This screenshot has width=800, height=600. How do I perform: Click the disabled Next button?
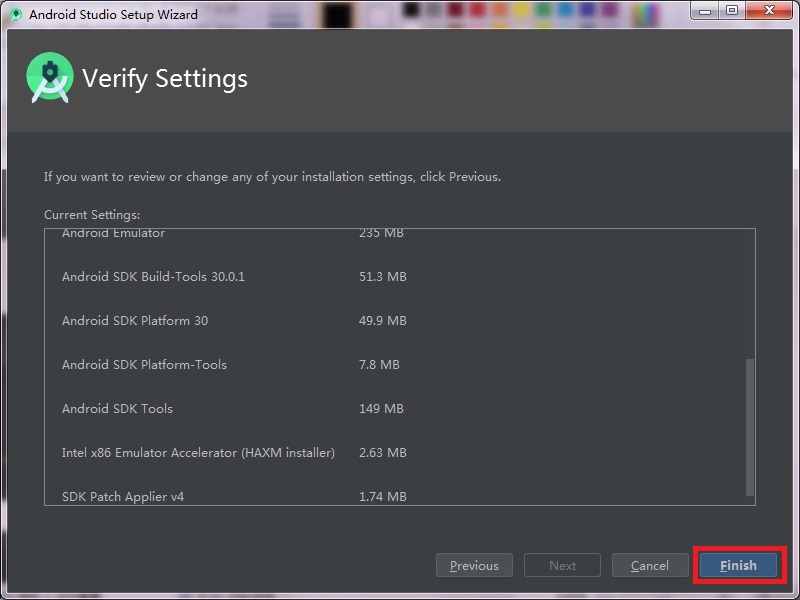click(x=562, y=565)
